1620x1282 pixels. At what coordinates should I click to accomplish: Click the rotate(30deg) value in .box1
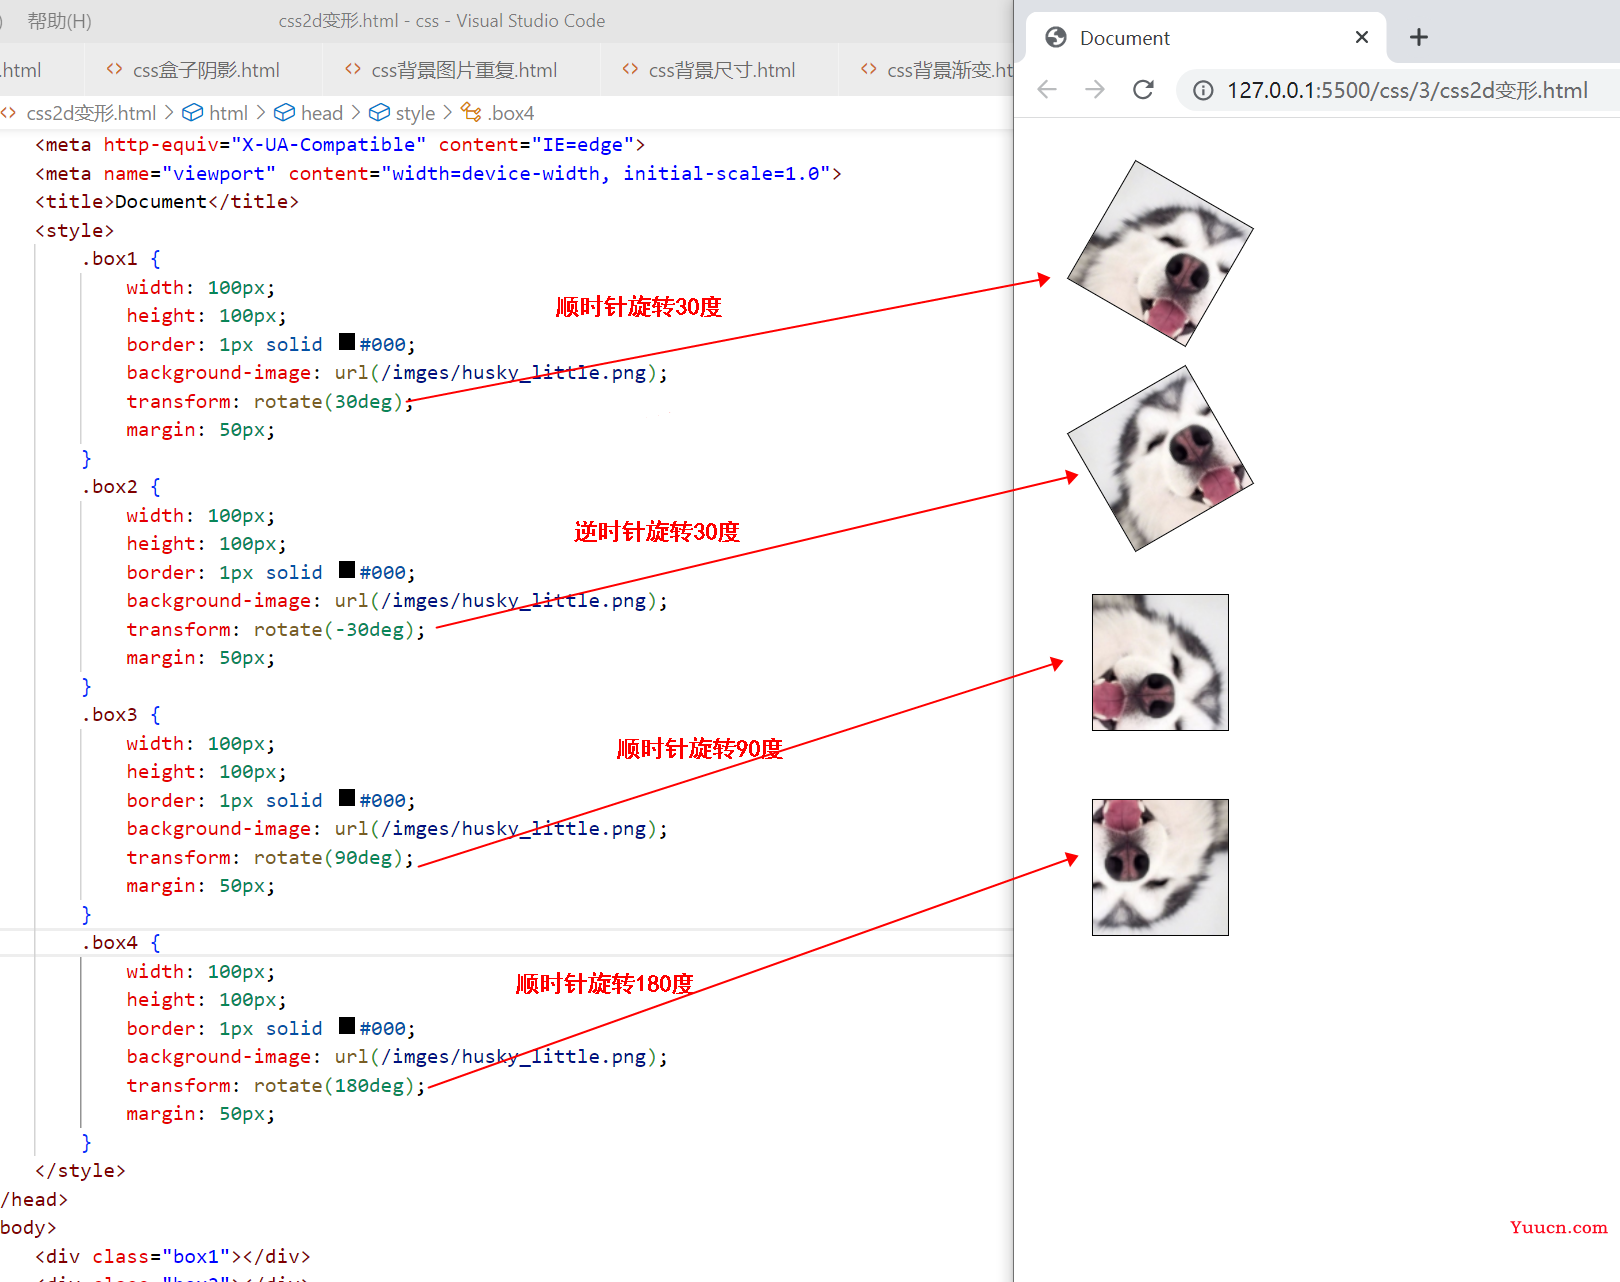tap(328, 401)
